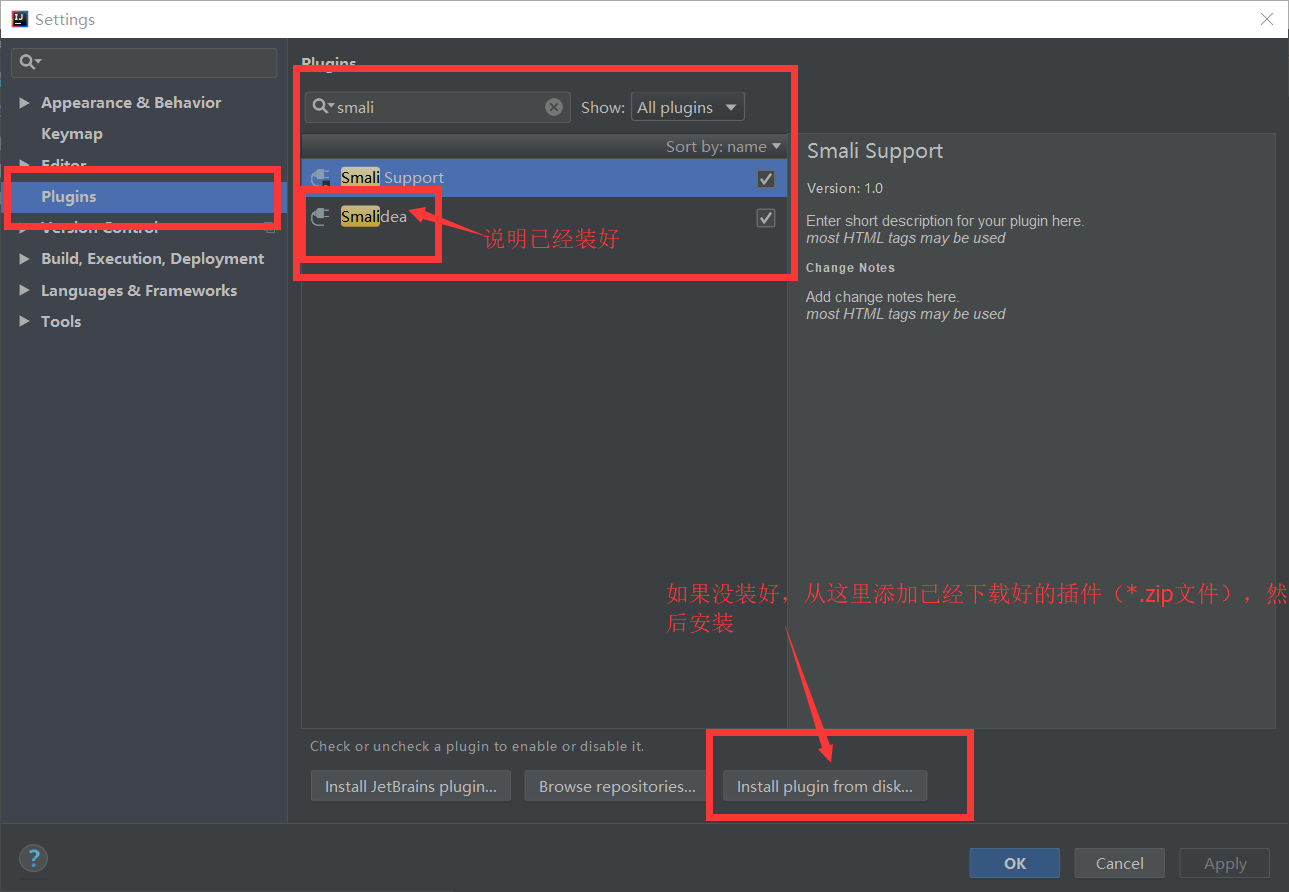
Task: Open the Sort by name dropdown
Action: pos(723,146)
